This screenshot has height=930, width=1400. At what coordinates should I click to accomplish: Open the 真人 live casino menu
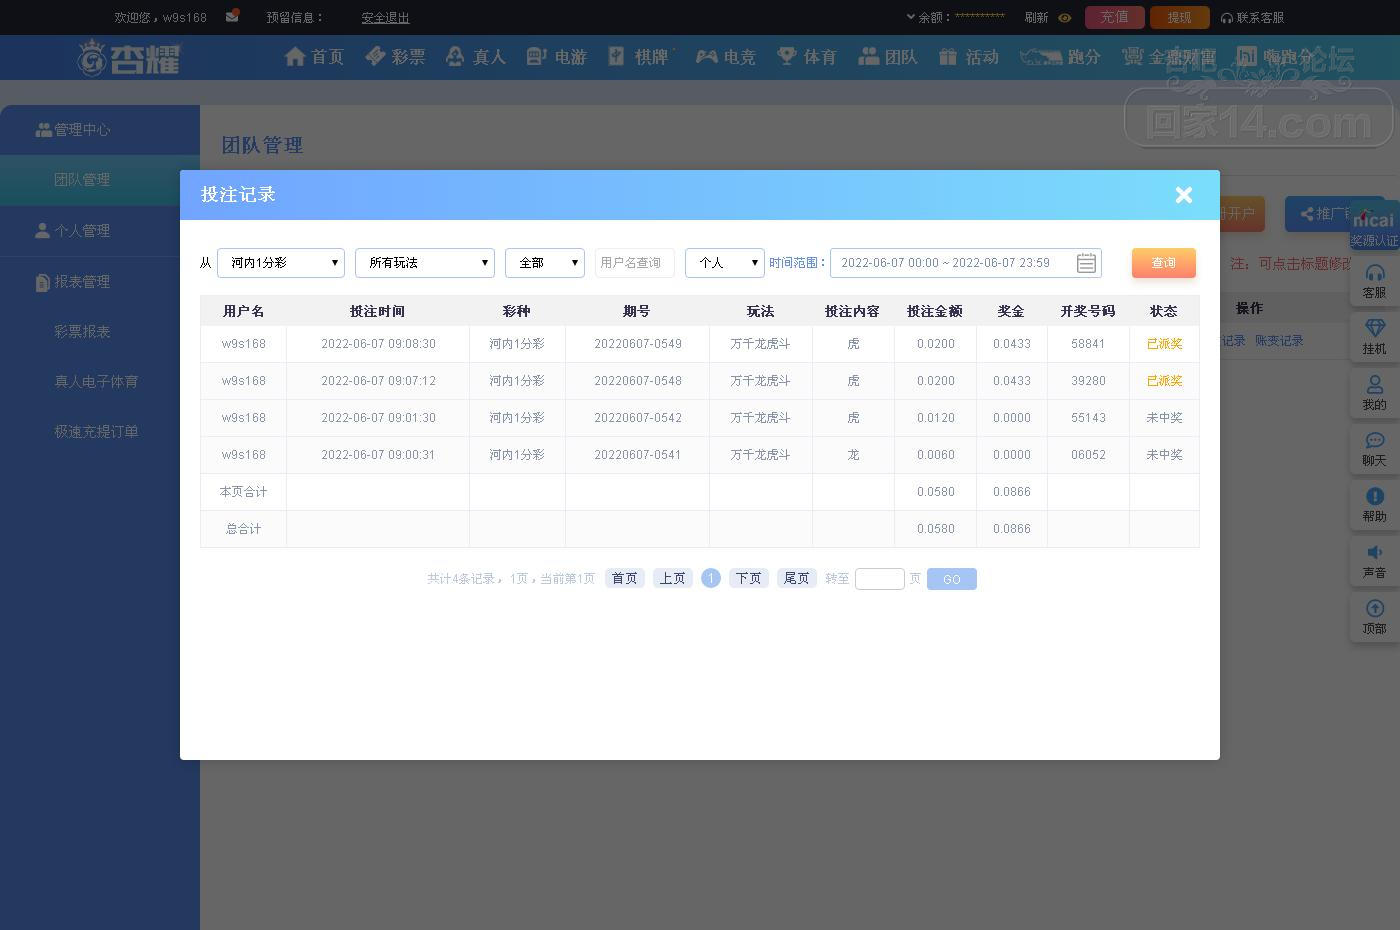click(476, 57)
